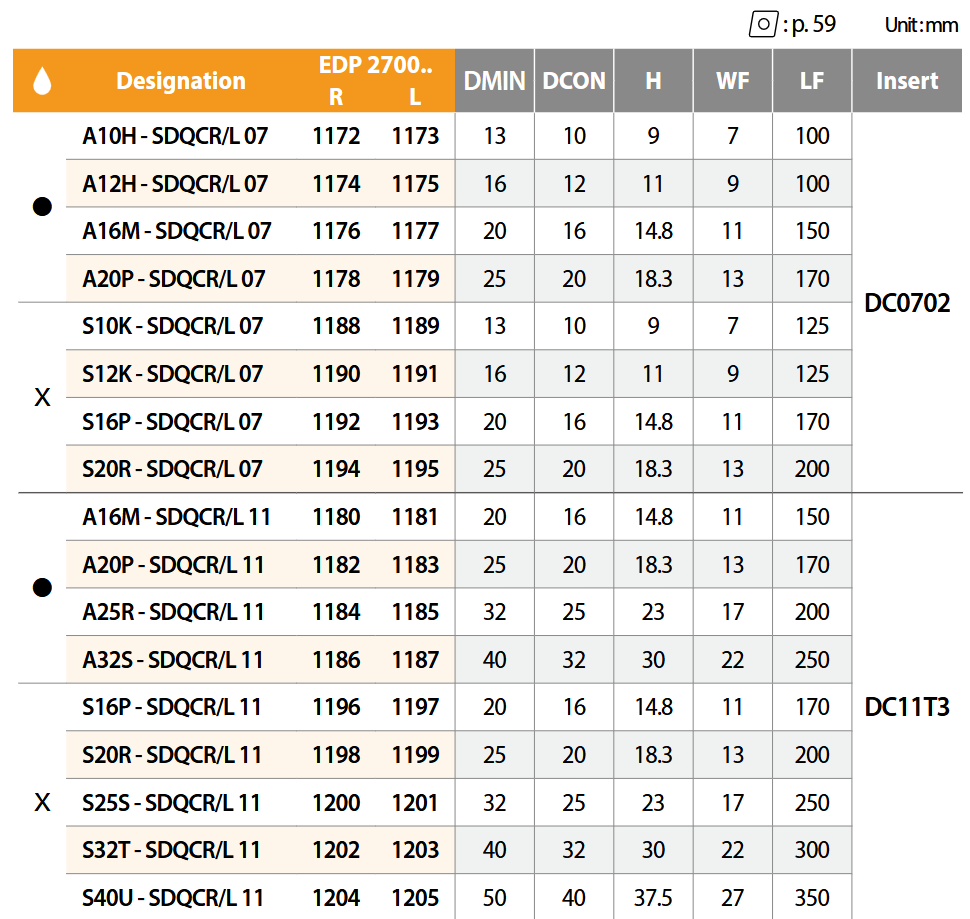Select EDP number 1172 in the R column
The height and width of the screenshot is (919, 970).
pyautogui.click(x=336, y=136)
